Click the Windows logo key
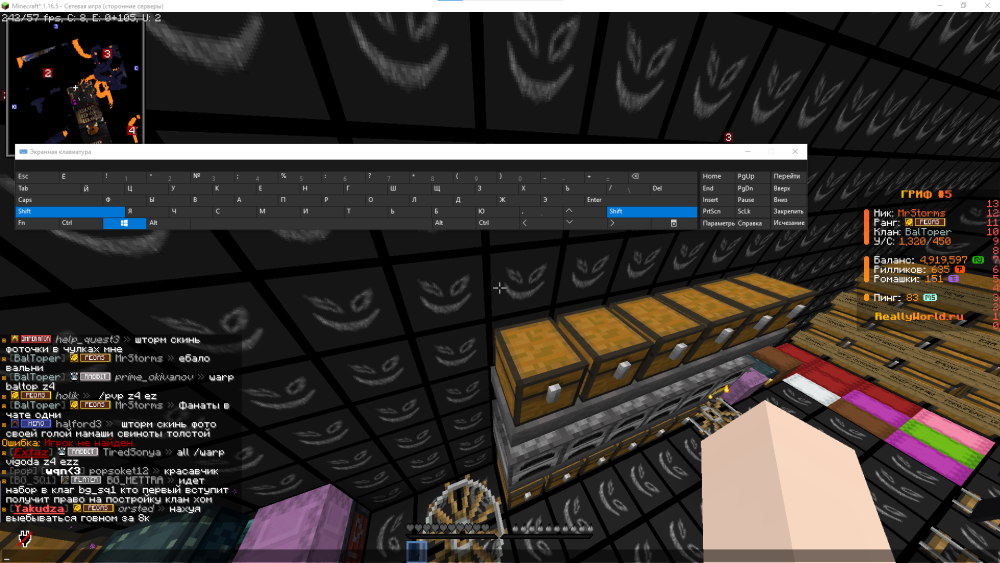 [x=124, y=223]
